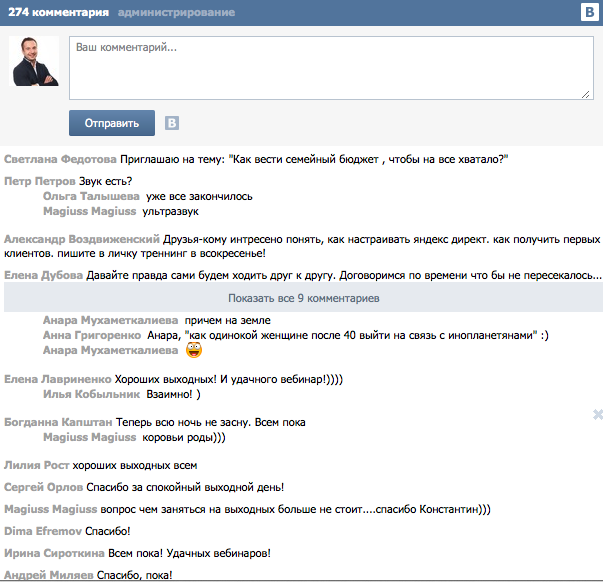Open Dima Efremov profile
The width and height of the screenshot is (603, 582).
tap(43, 531)
